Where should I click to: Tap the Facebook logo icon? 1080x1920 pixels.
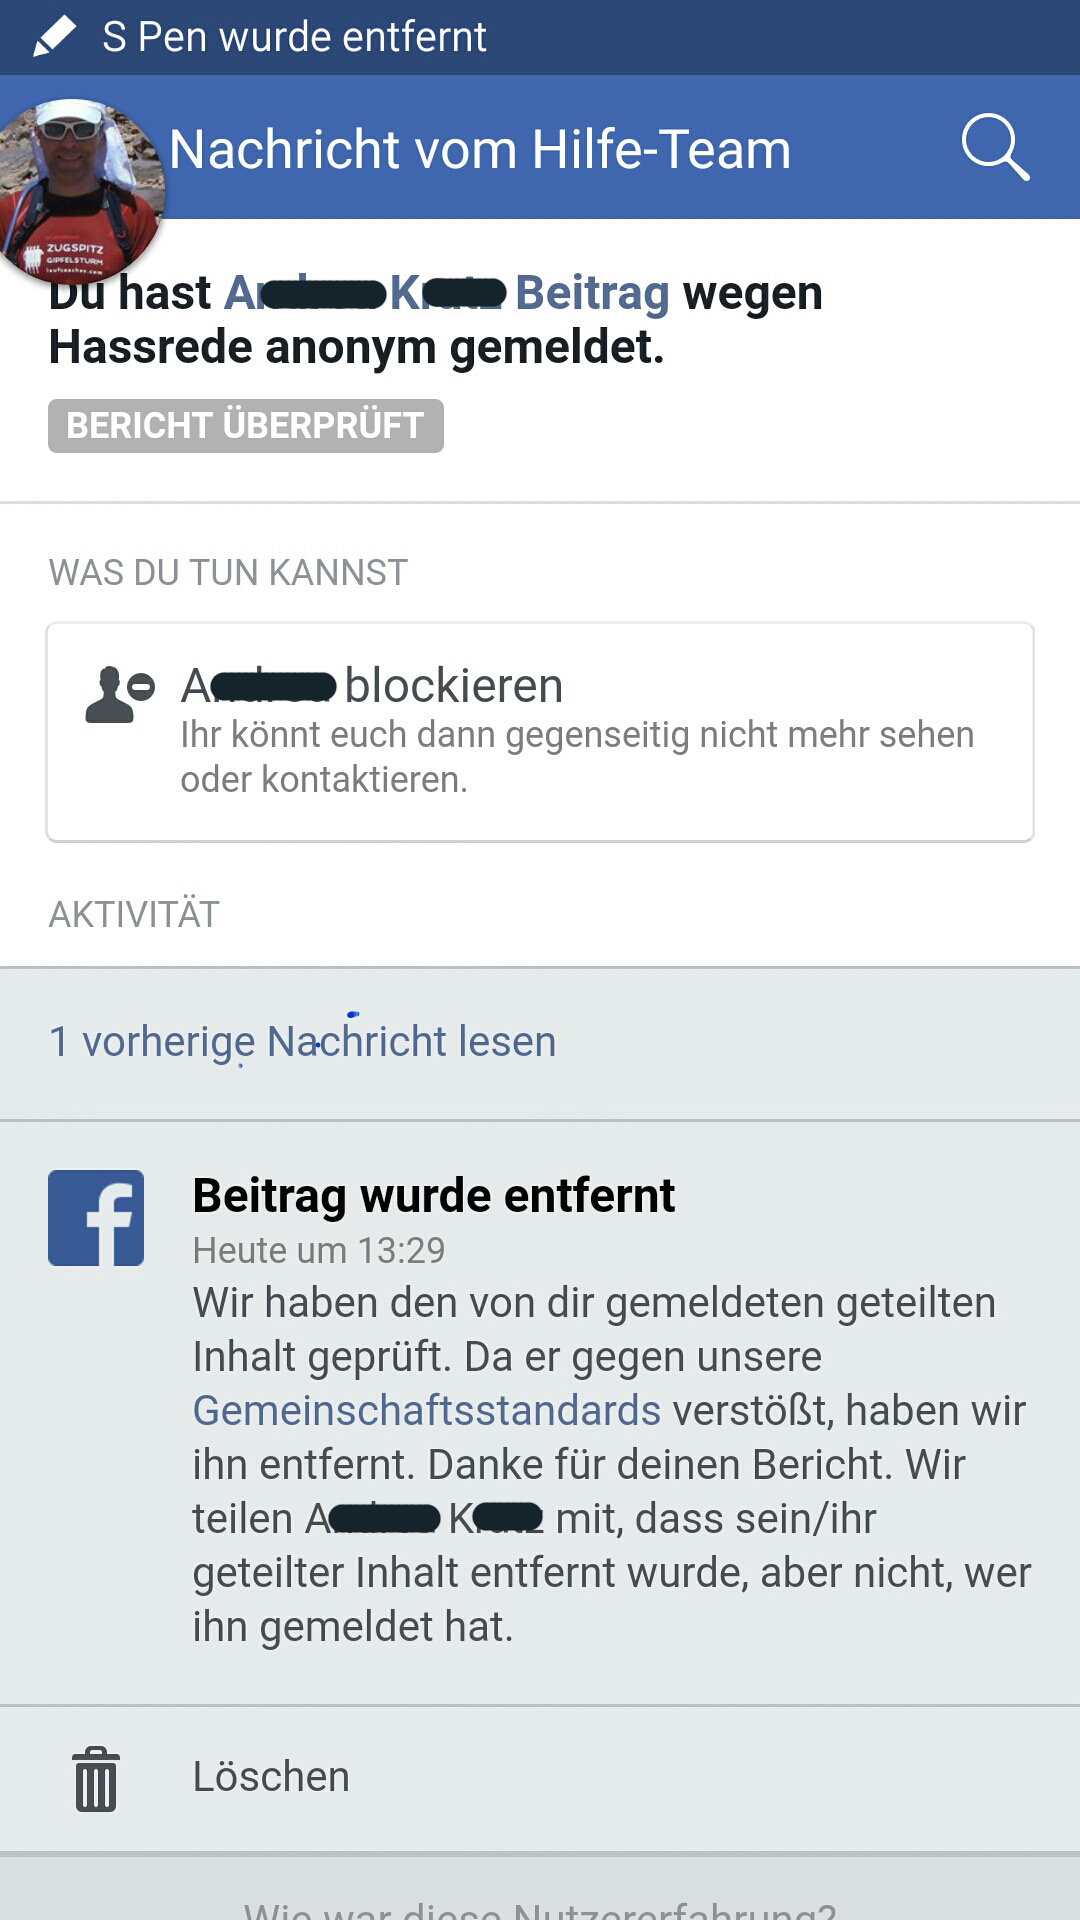pyautogui.click(x=96, y=1218)
